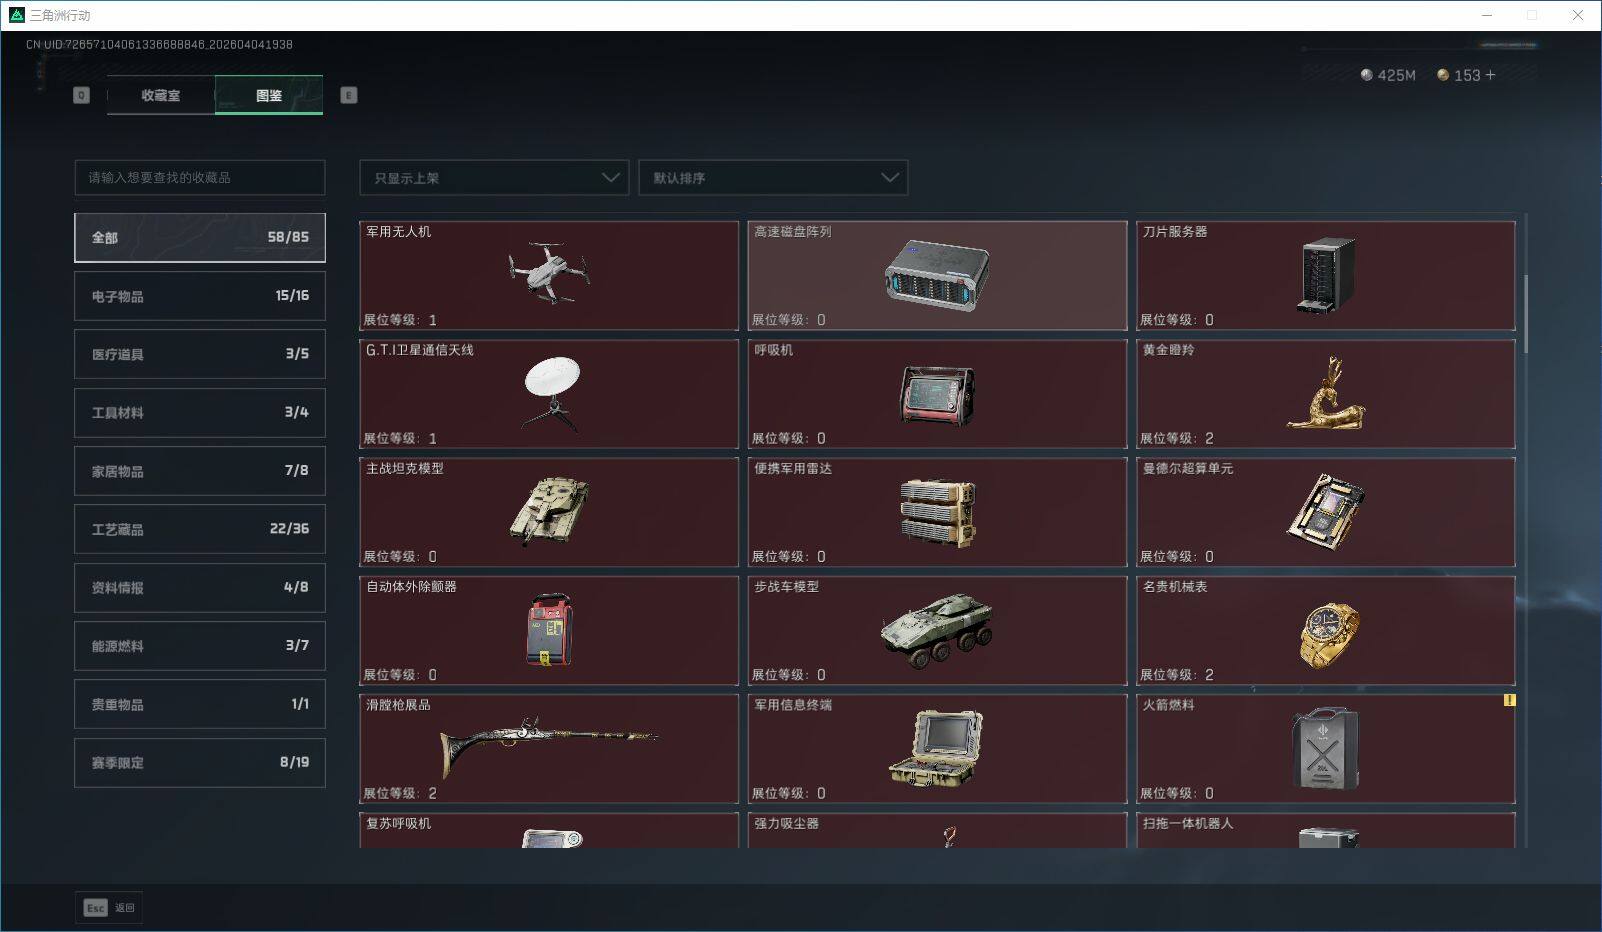1602x932 pixels.
Task: Open the 自动体外除颤器 defibrillator entry
Action: 549,630
